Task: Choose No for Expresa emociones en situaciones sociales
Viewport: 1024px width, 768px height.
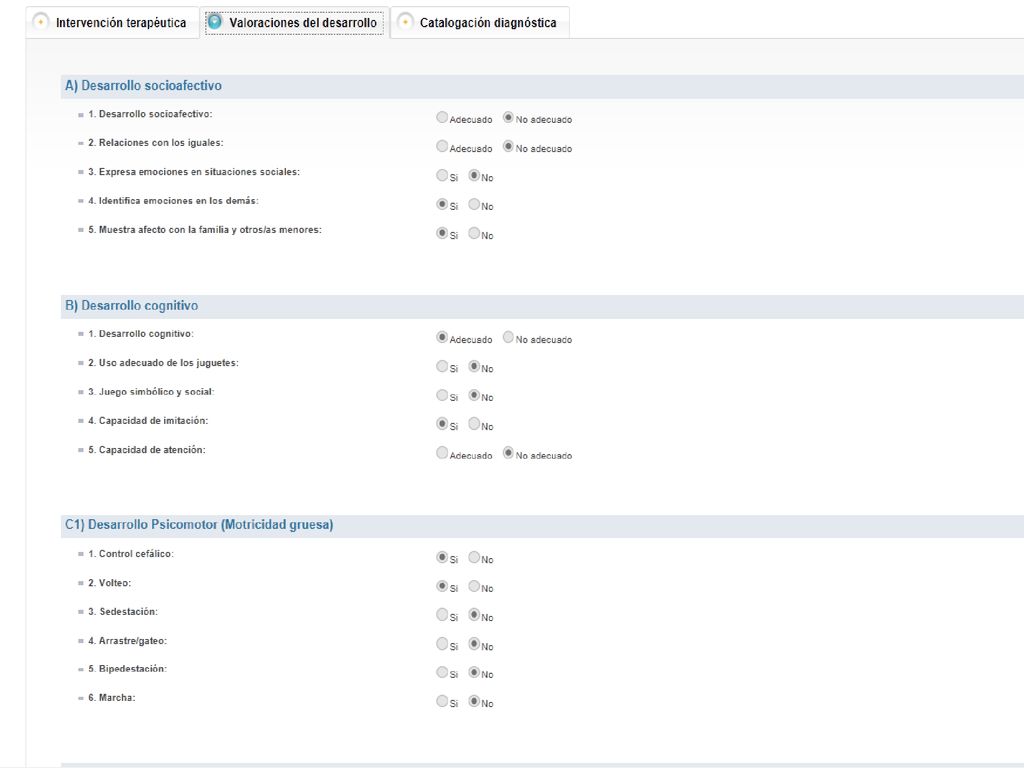Action: pos(474,176)
